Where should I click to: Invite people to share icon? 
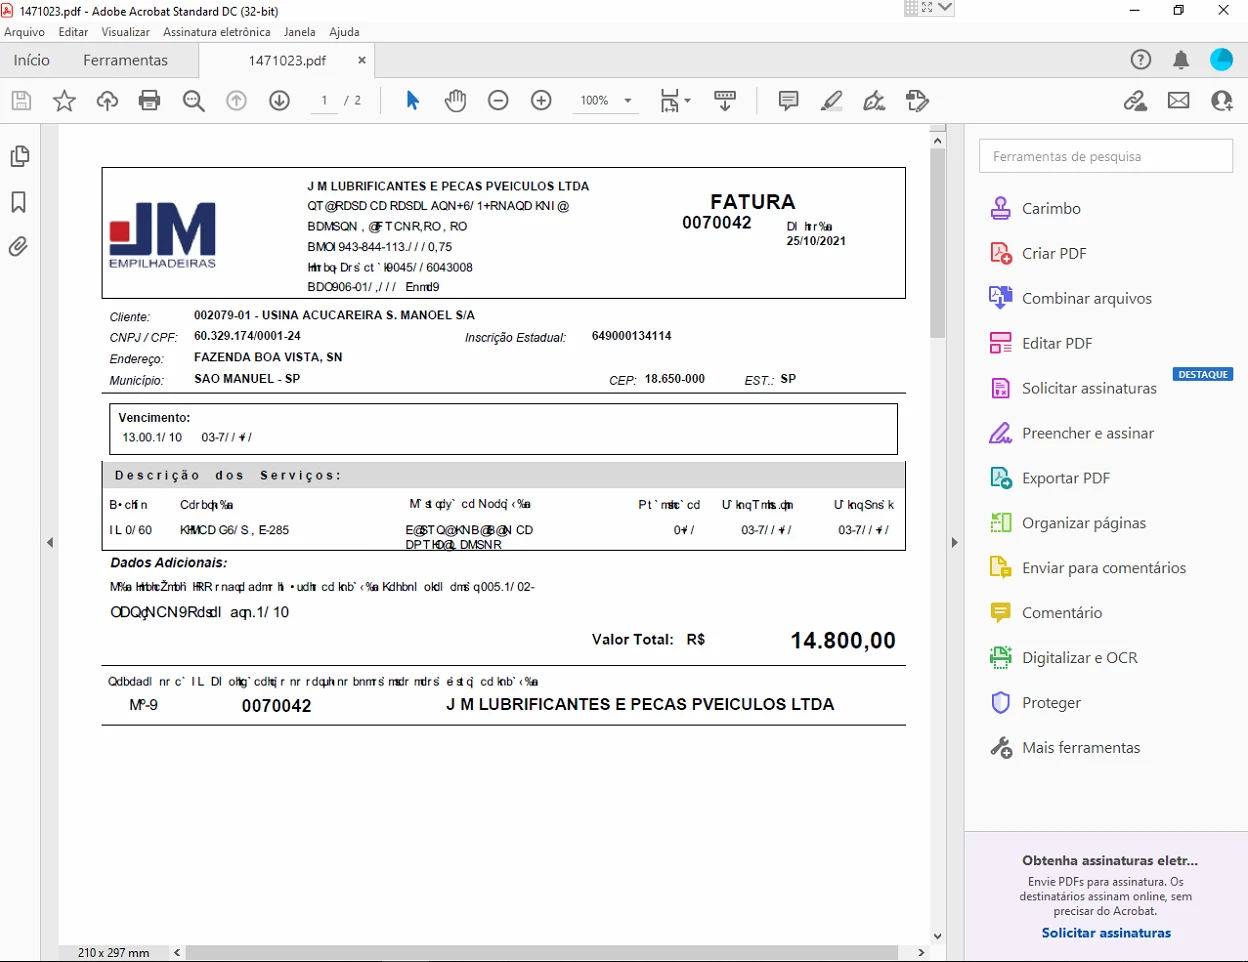[1222, 101]
